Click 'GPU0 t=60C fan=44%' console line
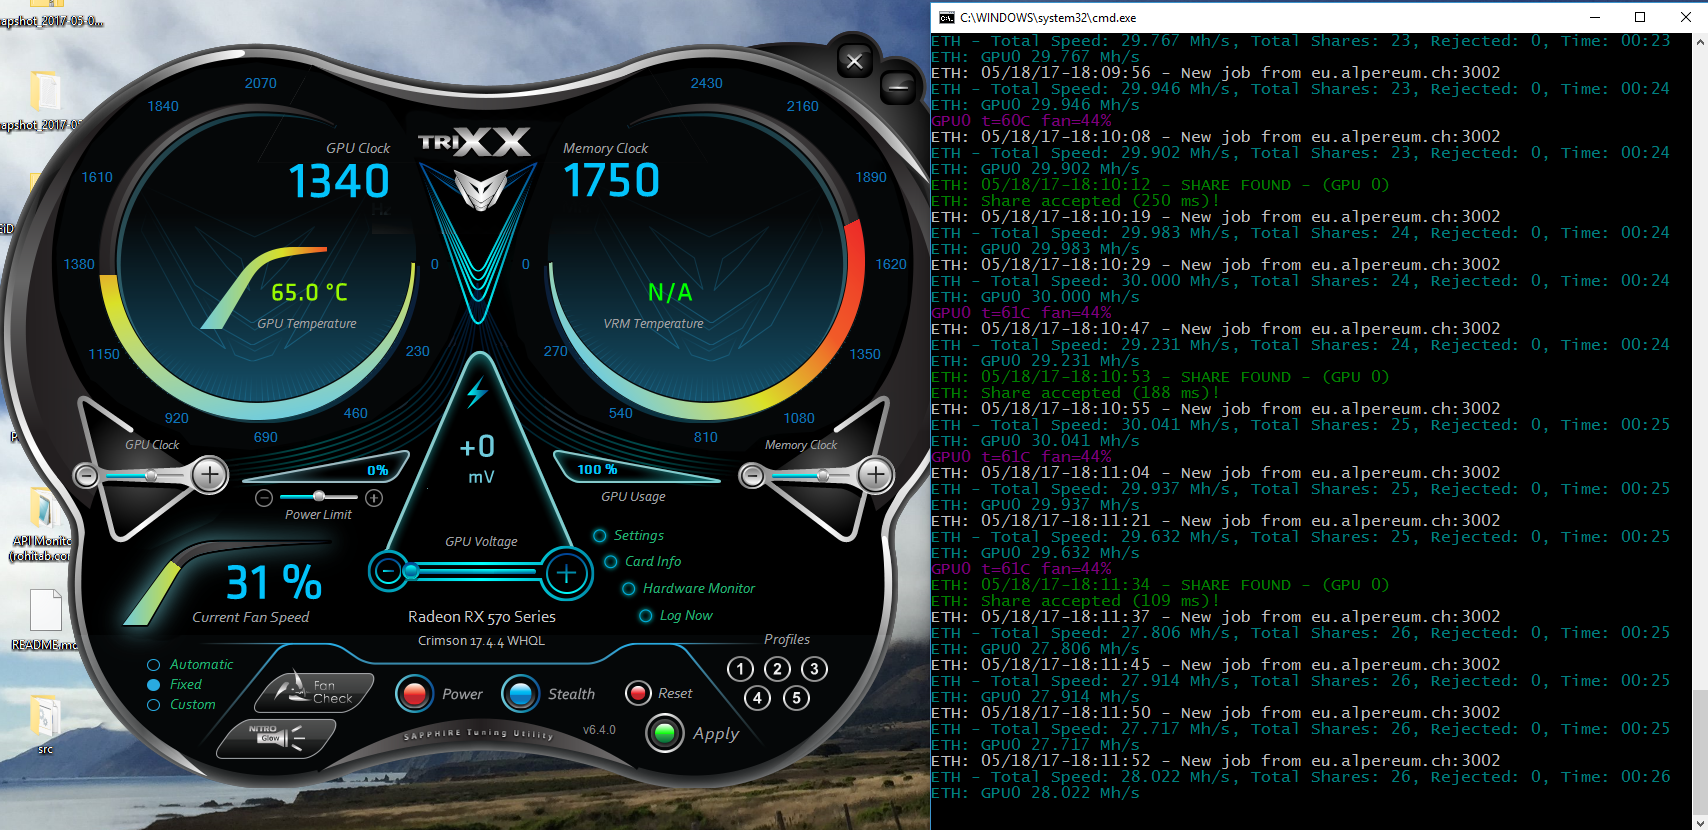1708x830 pixels. (1021, 121)
